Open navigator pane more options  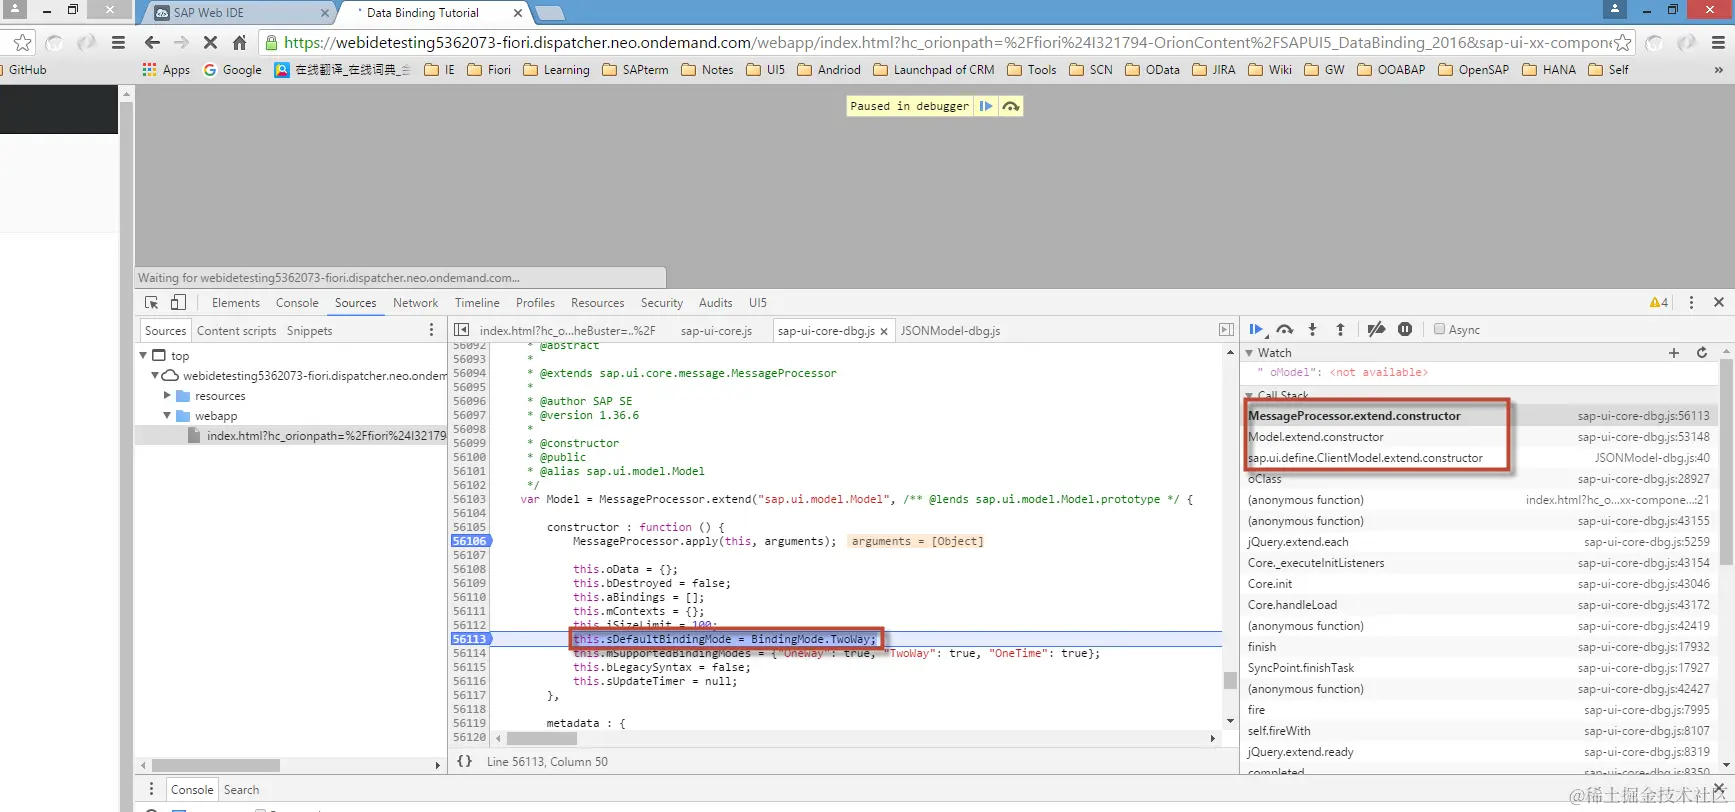pyautogui.click(x=432, y=330)
